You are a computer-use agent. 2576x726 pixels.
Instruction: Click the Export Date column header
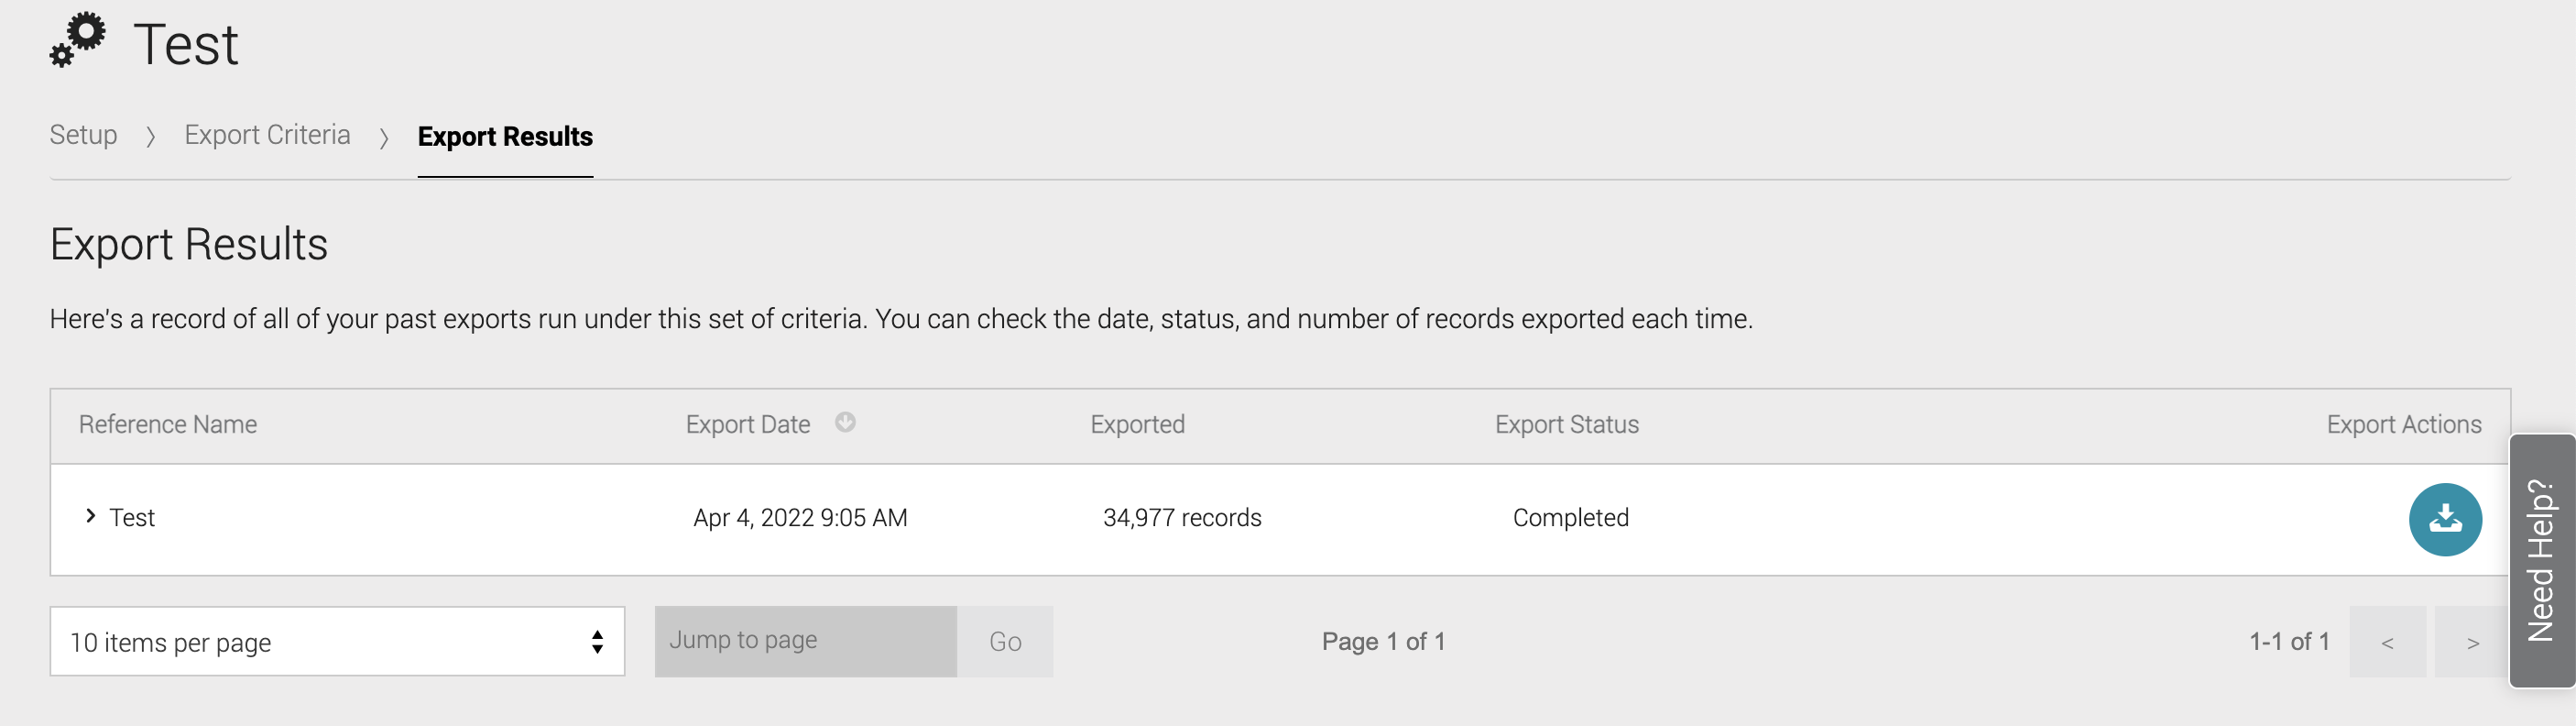748,425
